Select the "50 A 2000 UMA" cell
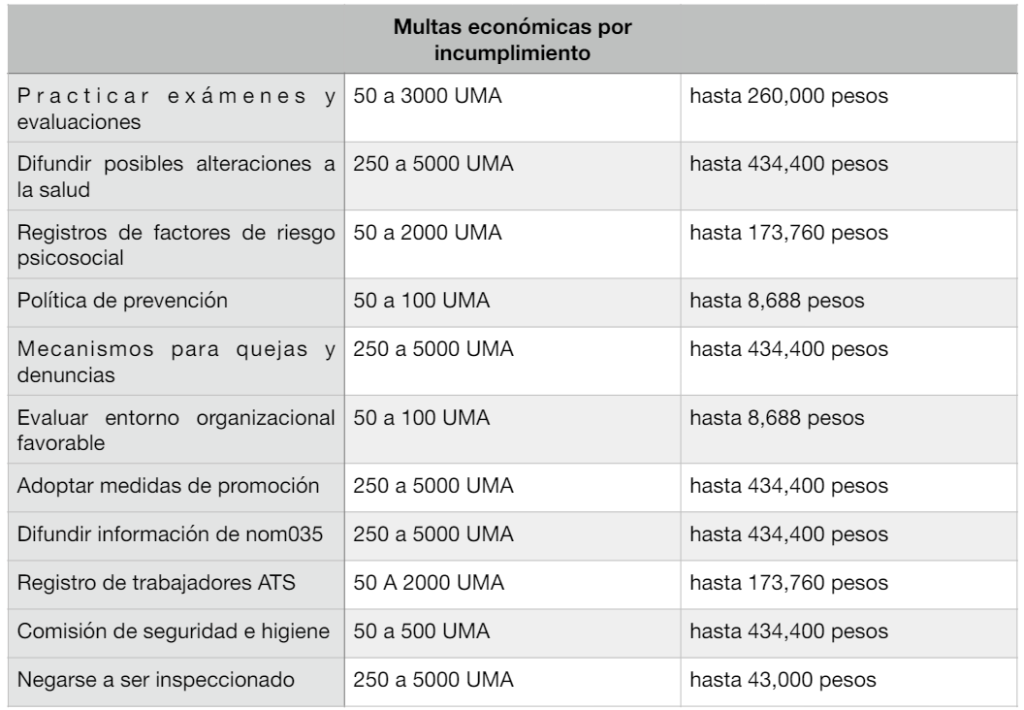This screenshot has width=1024, height=710. (429, 582)
